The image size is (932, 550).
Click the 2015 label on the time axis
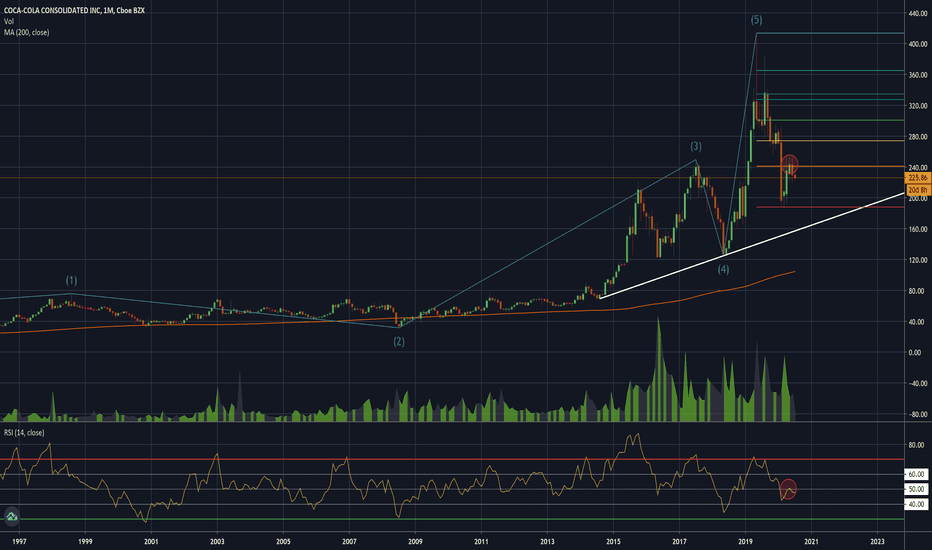(613, 542)
